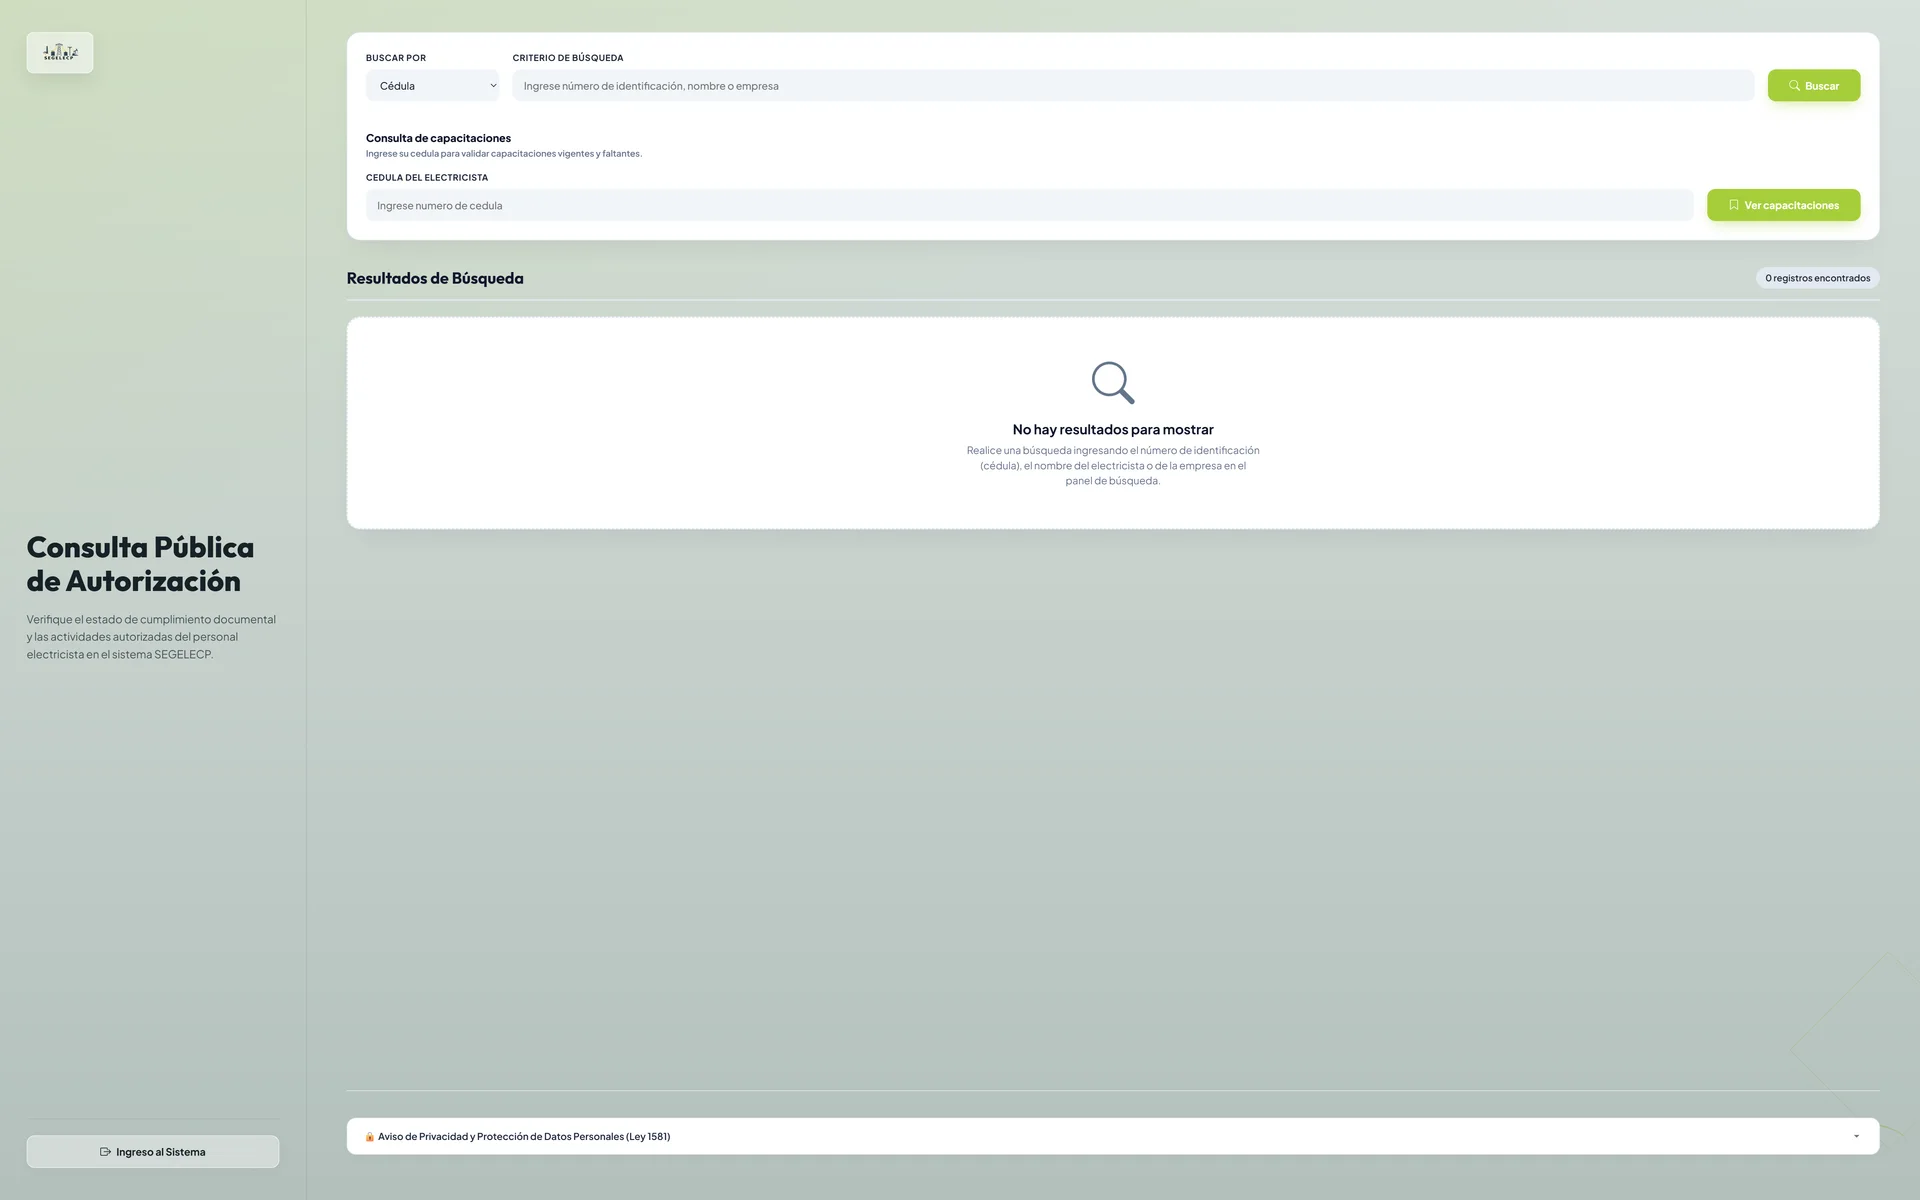
Task: Click the No hay resultados para mostrar text
Action: [1113, 429]
